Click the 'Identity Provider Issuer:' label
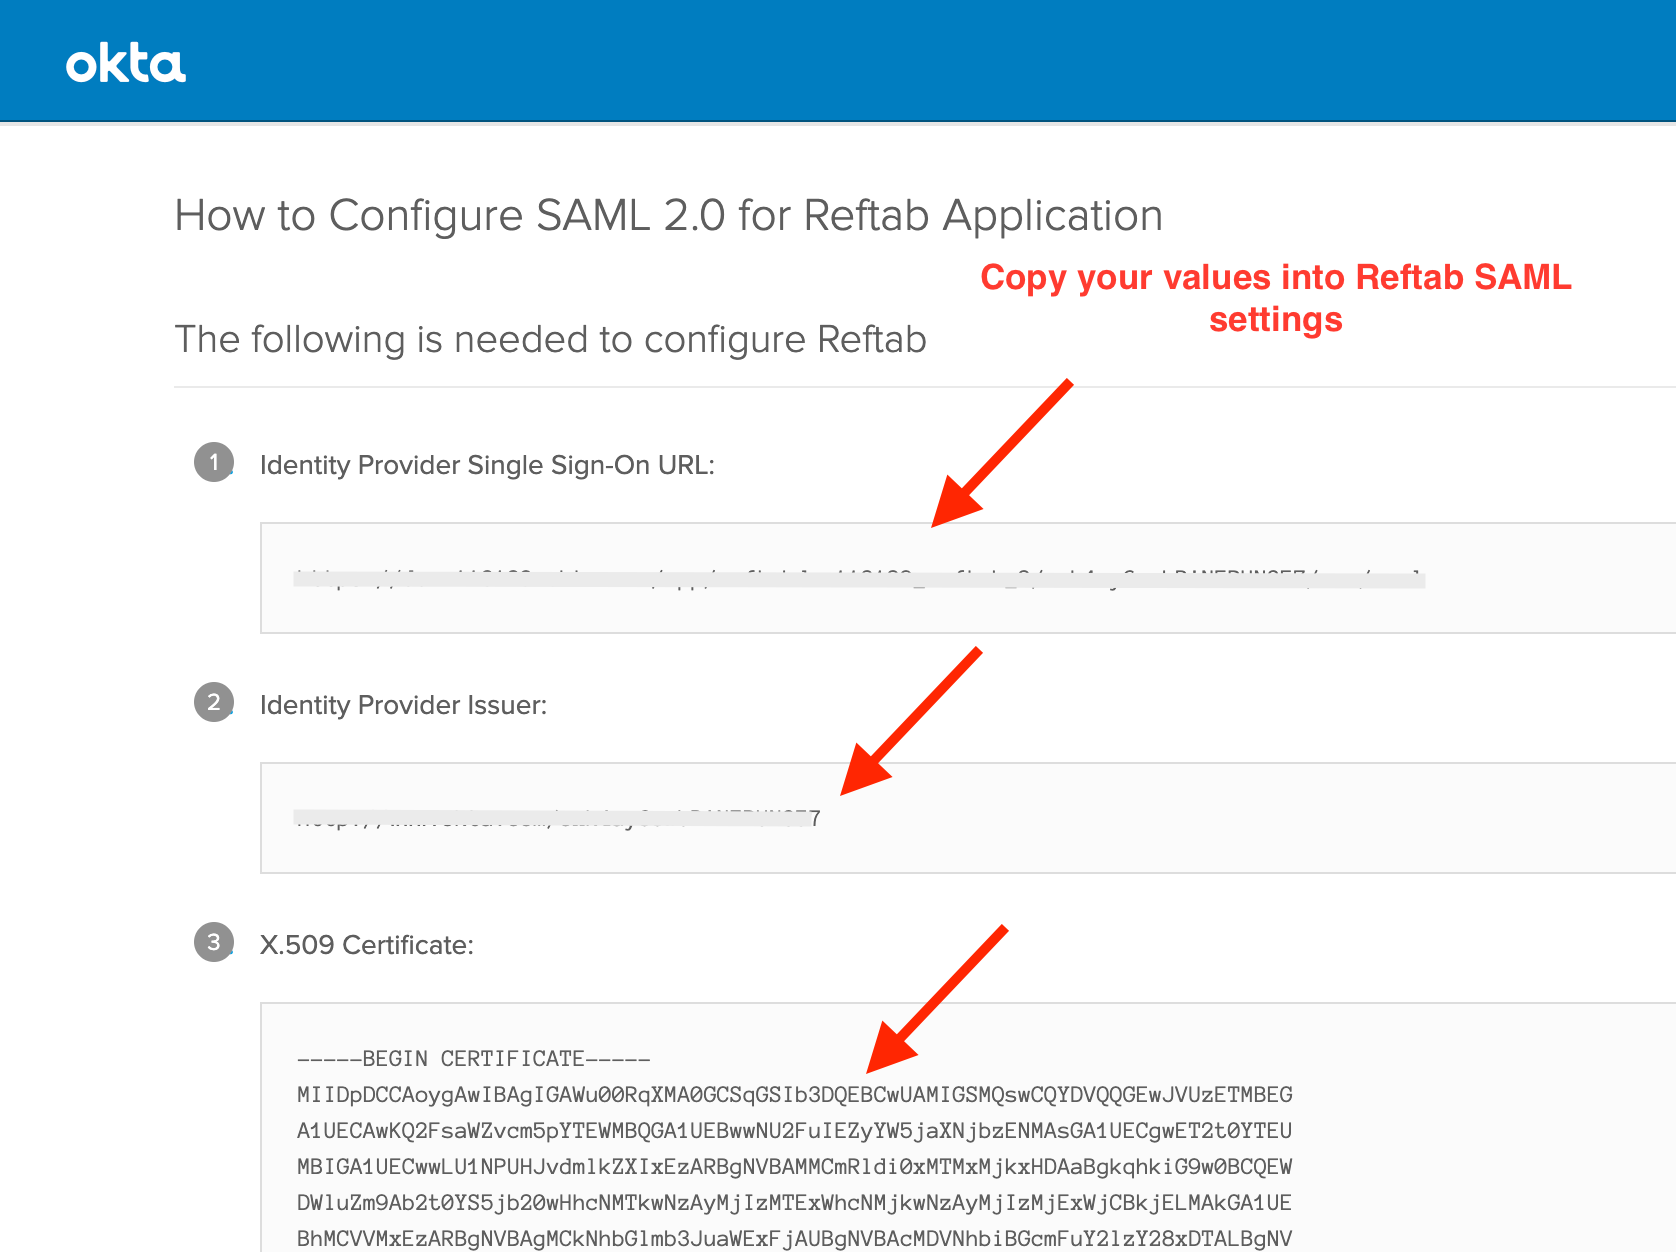This screenshot has width=1676, height=1252. coord(403,705)
